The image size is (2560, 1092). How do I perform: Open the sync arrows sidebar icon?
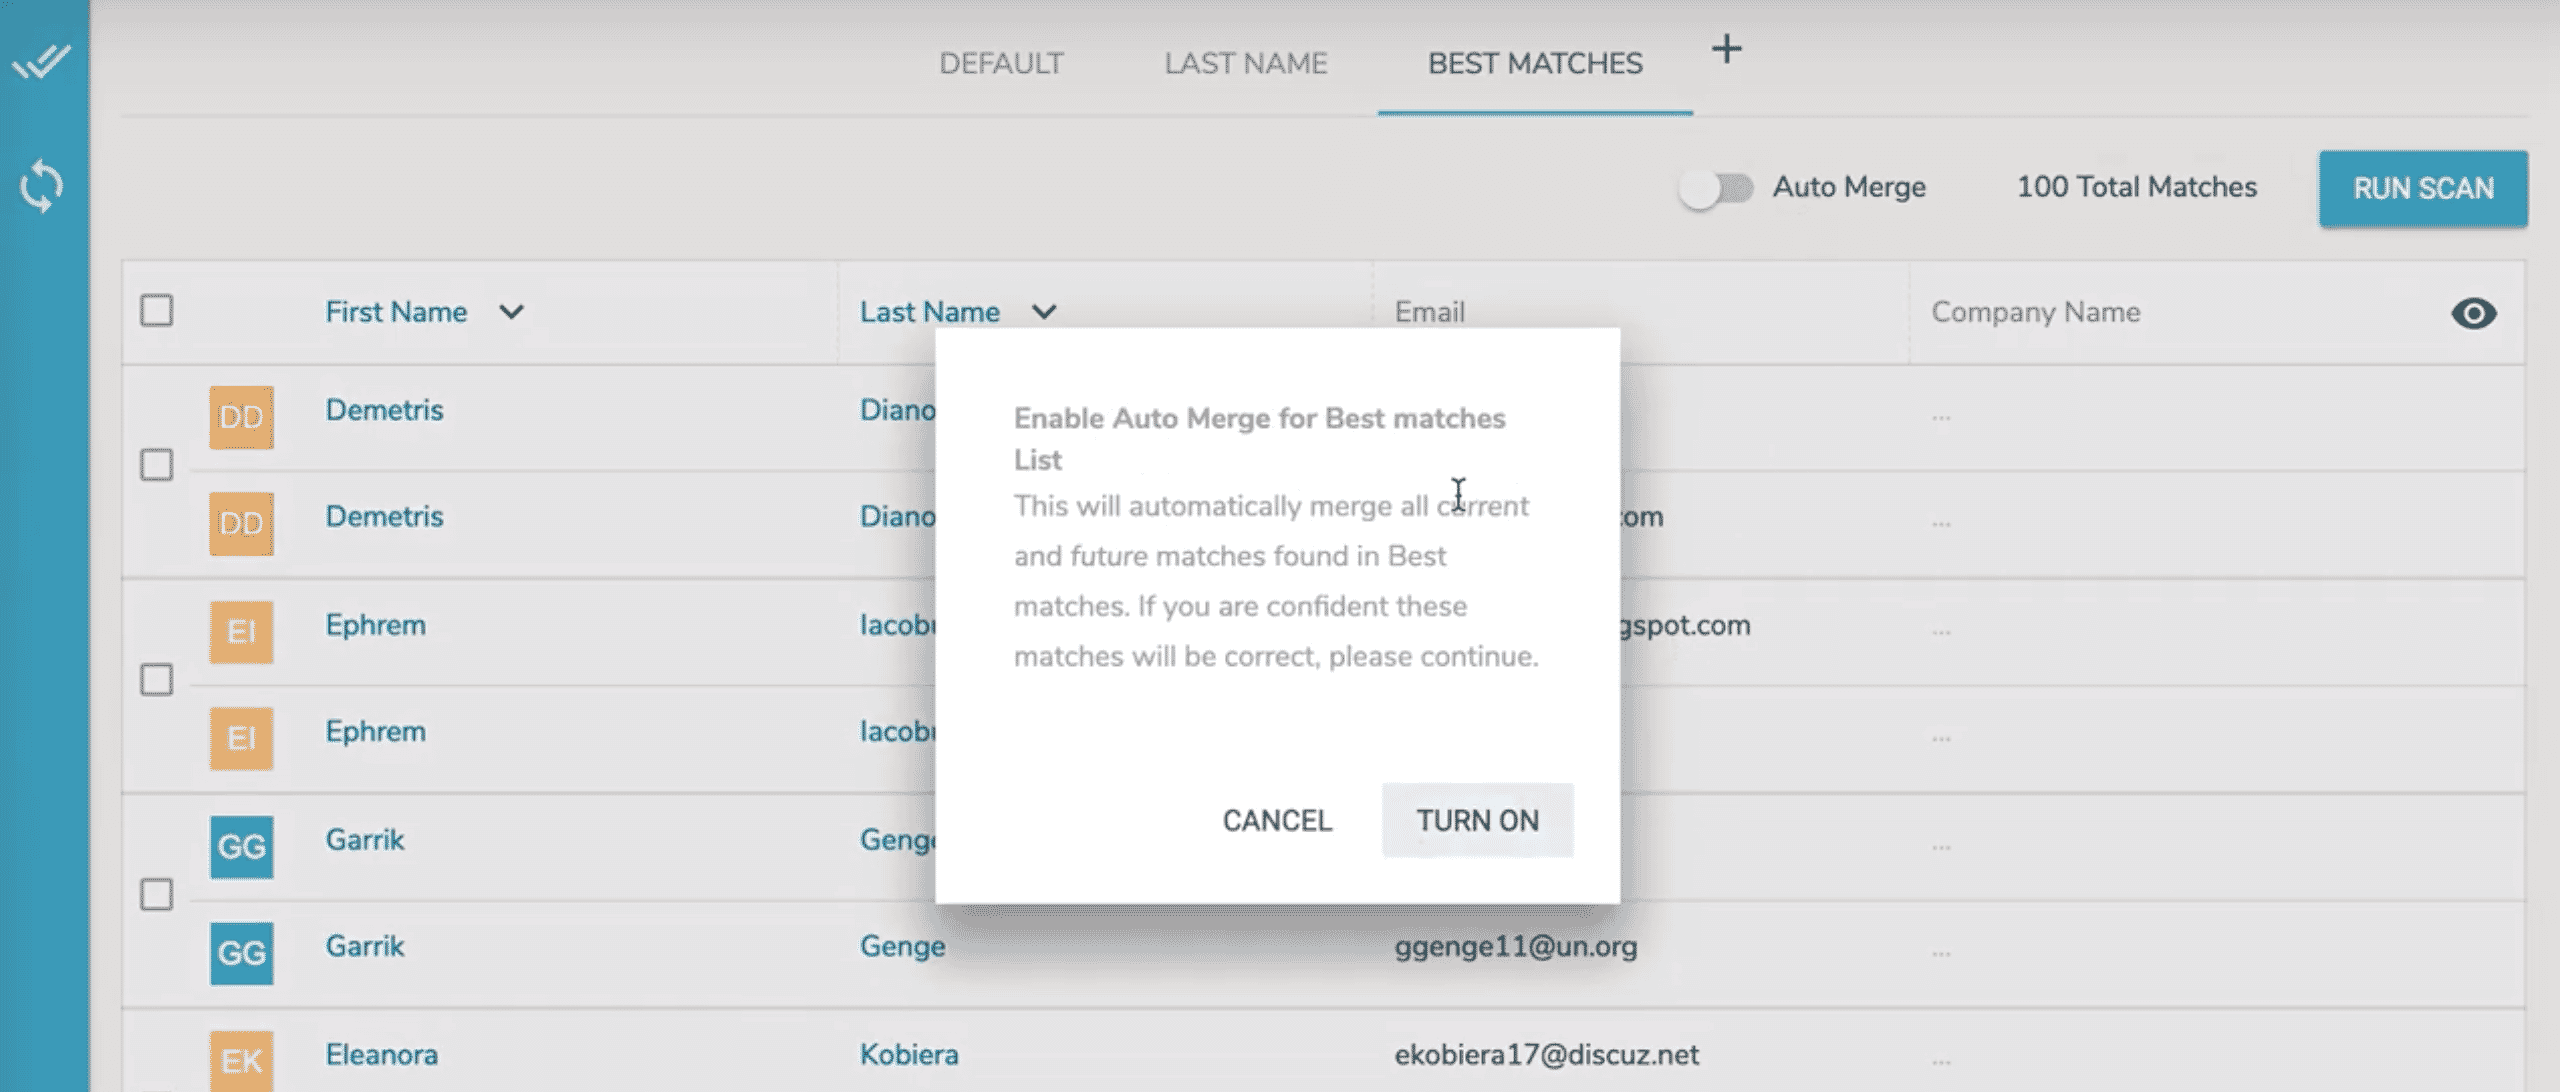coord(41,187)
